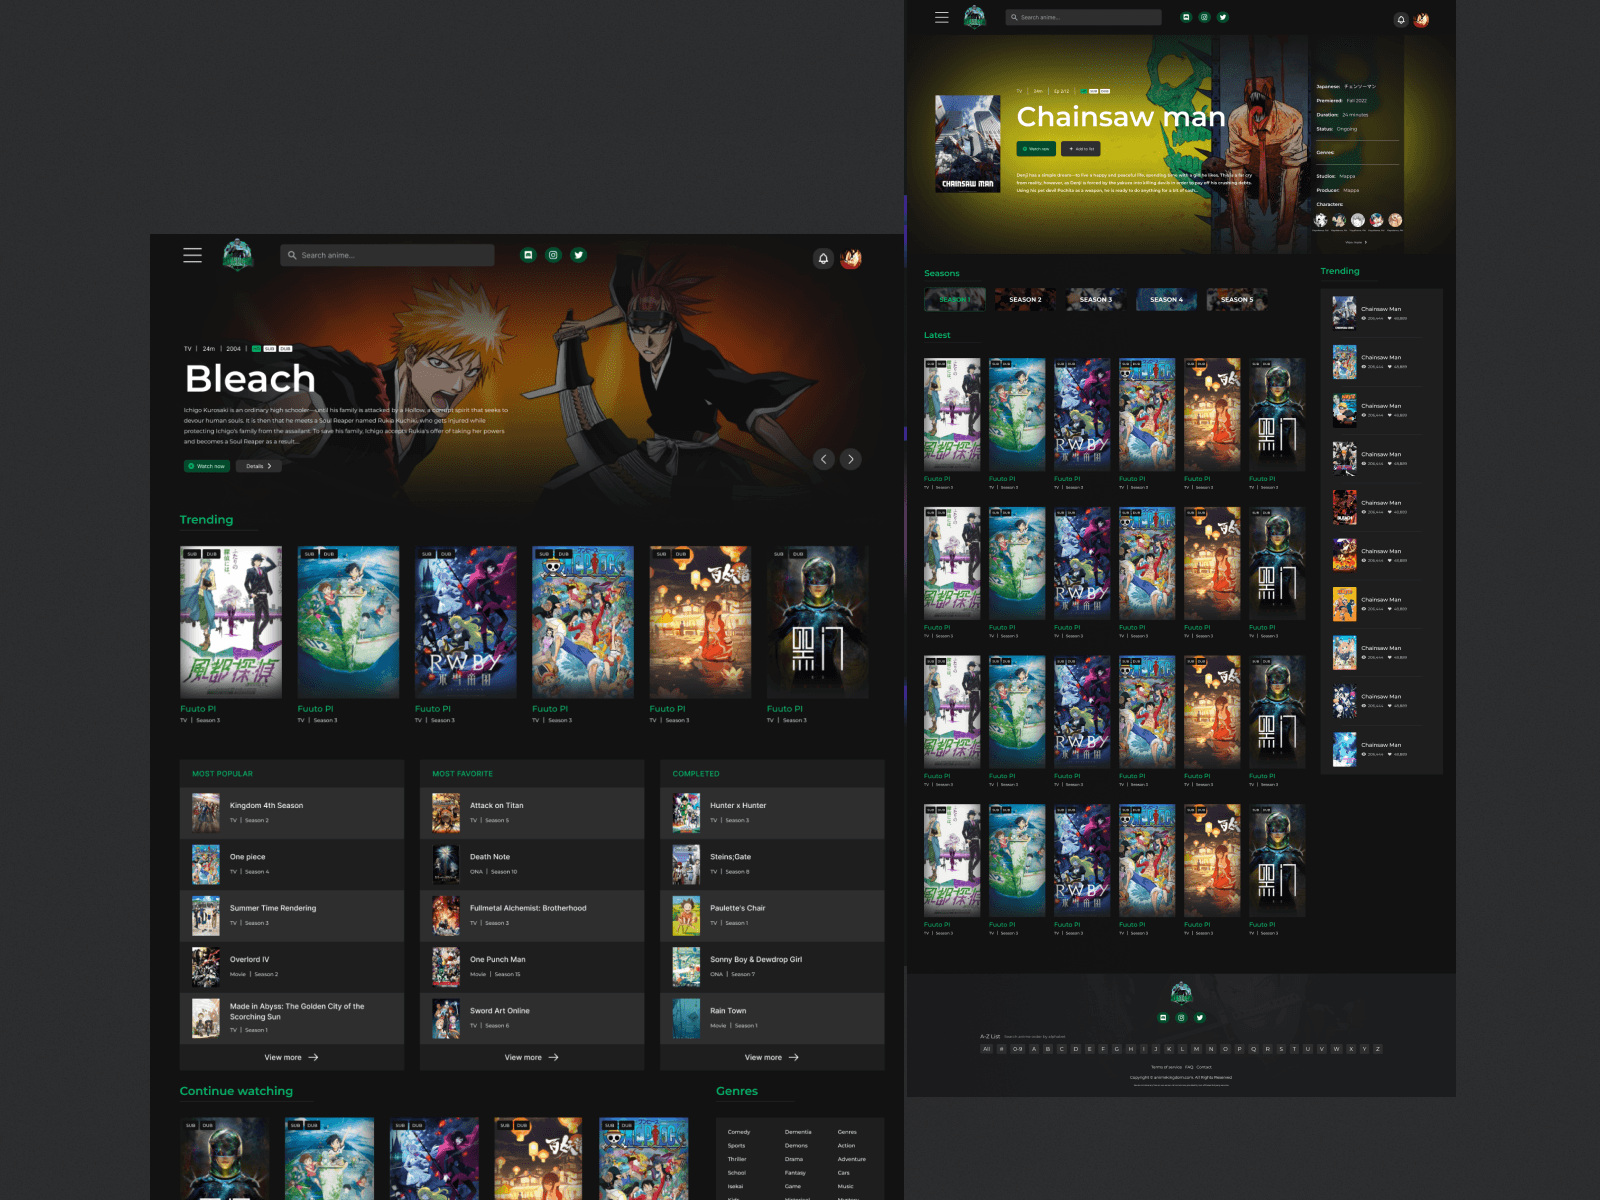
Task: Open hamburger menu on Chainsaw Man page
Action: 941,17
